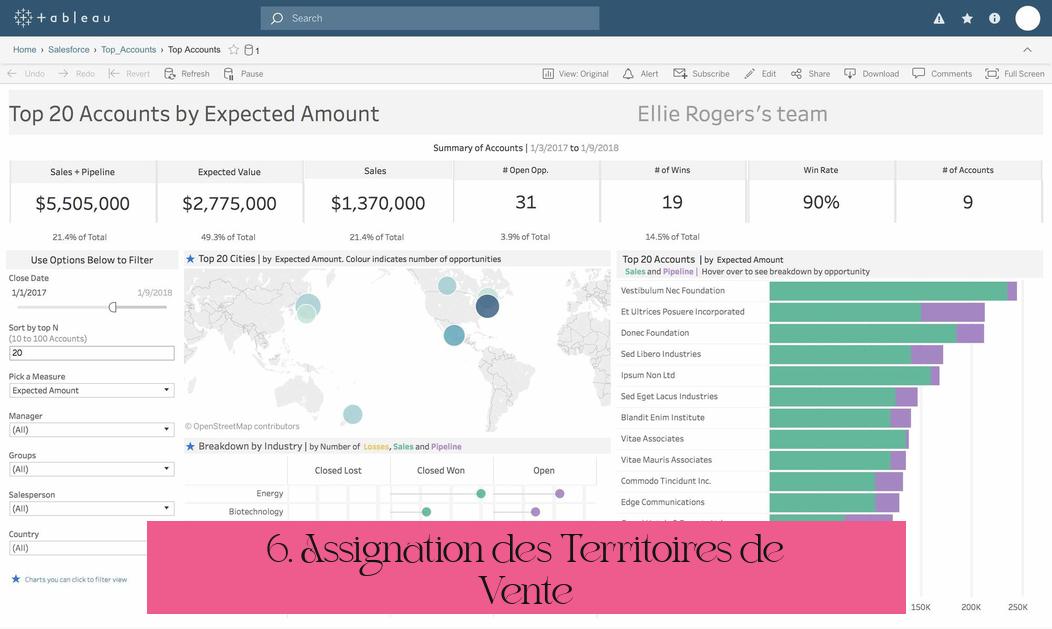The width and height of the screenshot is (1052, 629).
Task: Open the Manager filter dropdown
Action: [x=92, y=430]
